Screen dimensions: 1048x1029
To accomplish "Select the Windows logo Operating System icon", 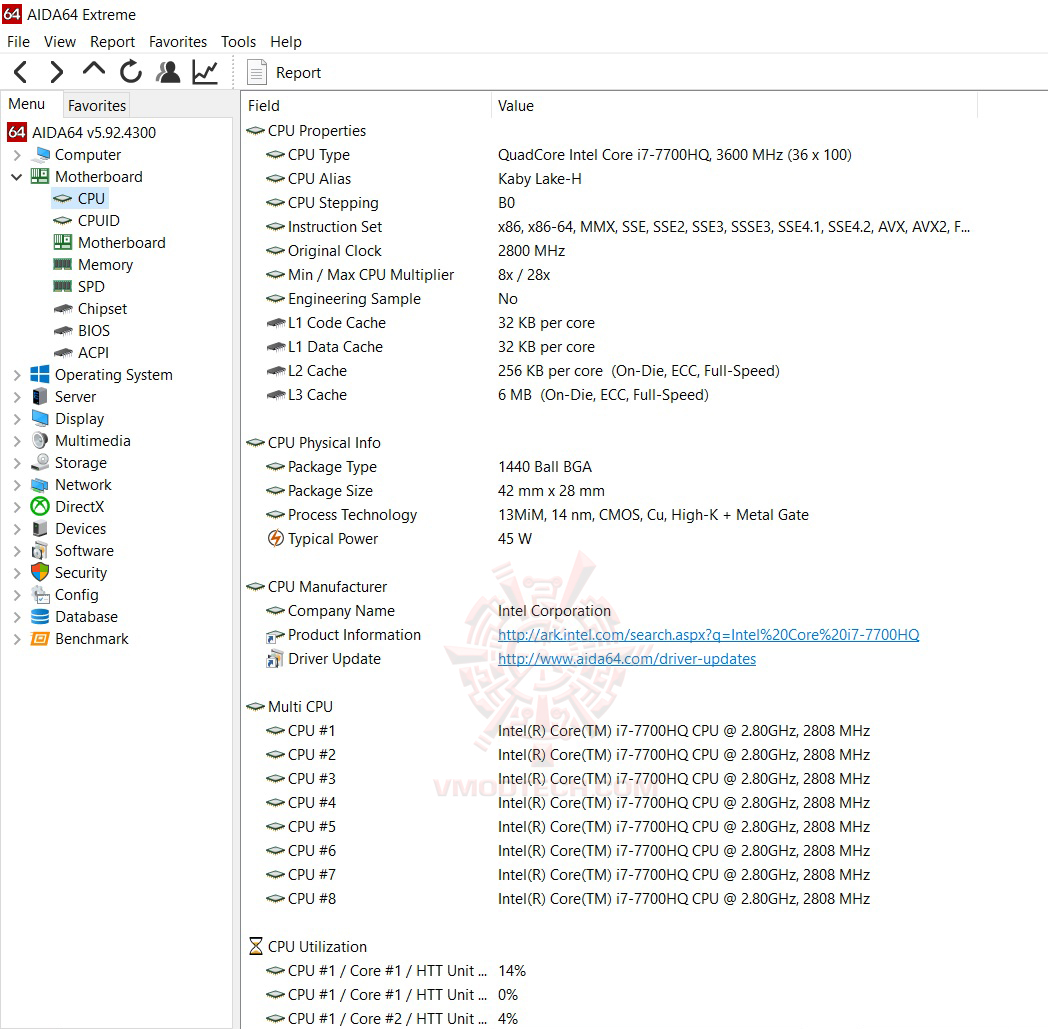I will click(40, 374).
